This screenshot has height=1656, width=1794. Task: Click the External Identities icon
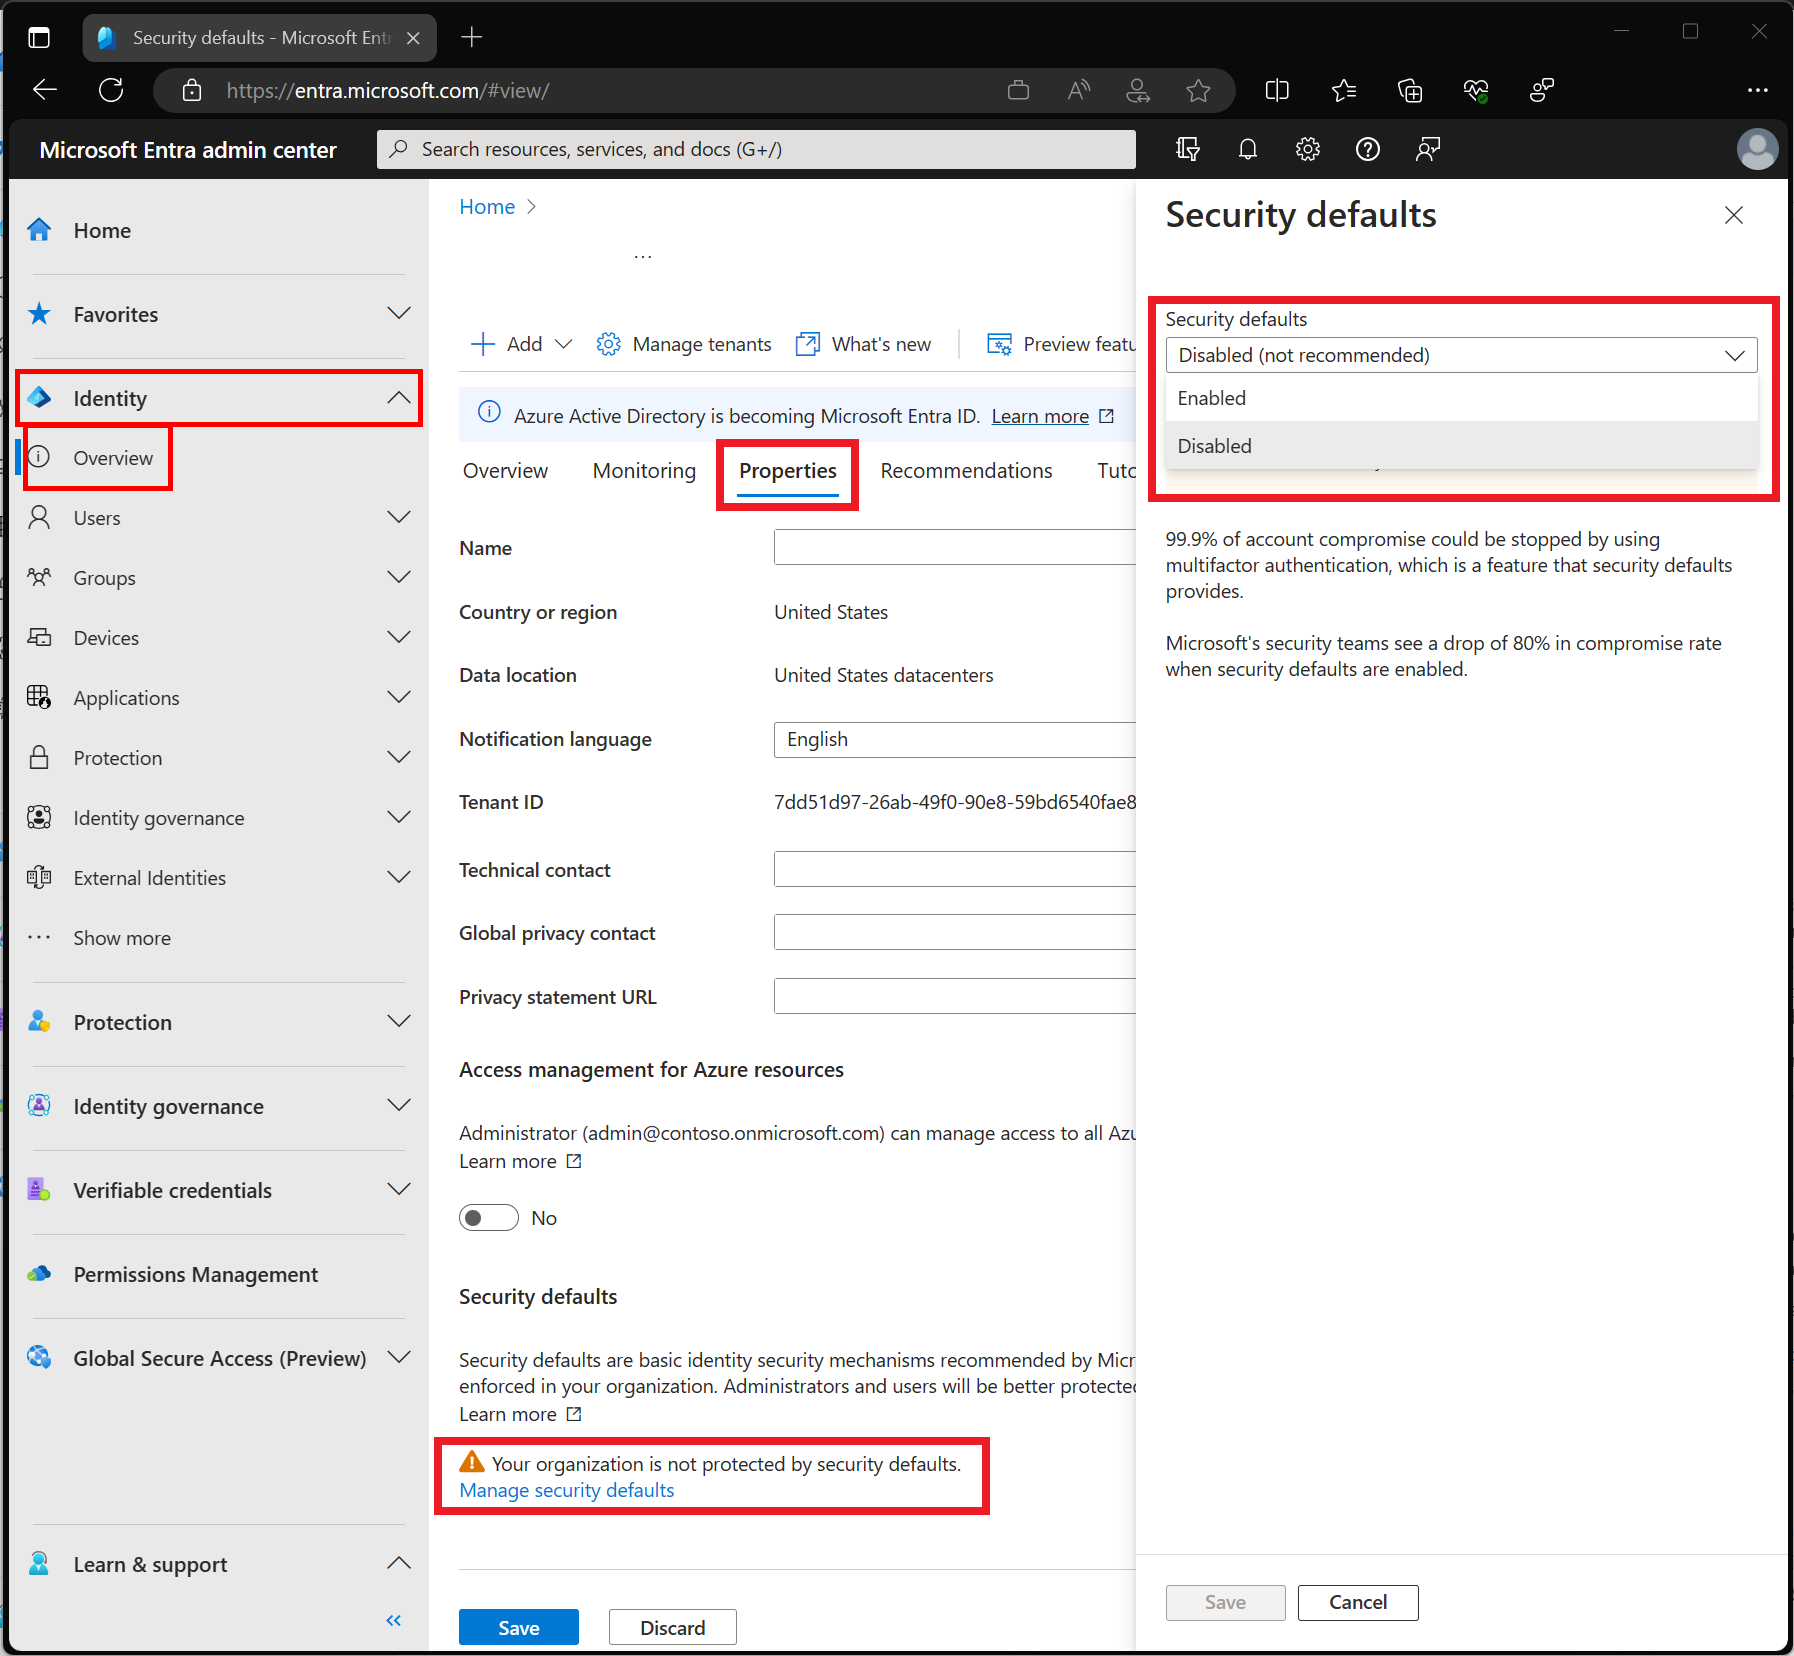(39, 877)
